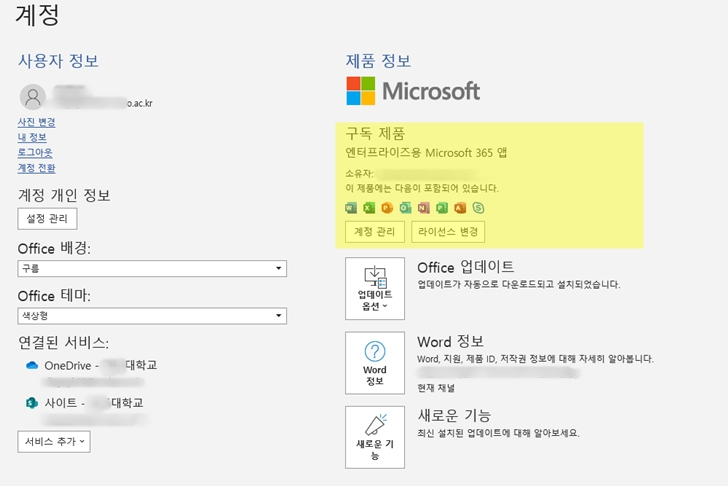The height and width of the screenshot is (486, 728).
Task: Open the 업데이트 옵션 button menu
Action: click(375, 288)
